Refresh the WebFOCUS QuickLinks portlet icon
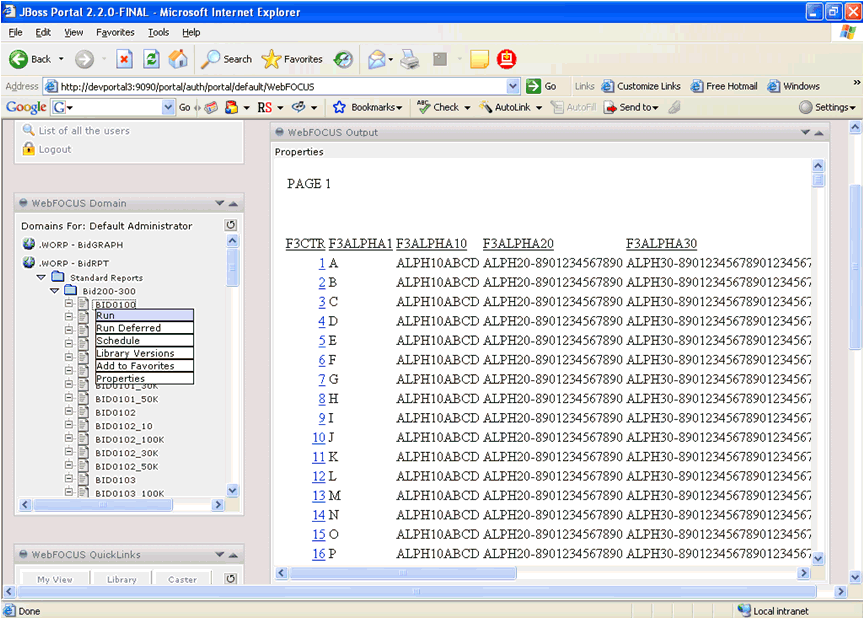The image size is (863, 618). (231, 578)
